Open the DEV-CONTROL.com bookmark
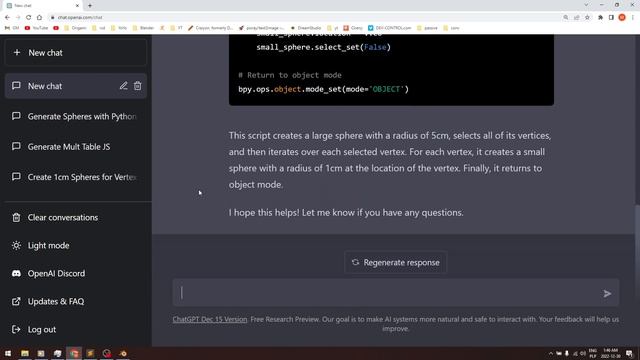This screenshot has height=360, width=640. click(x=389, y=28)
